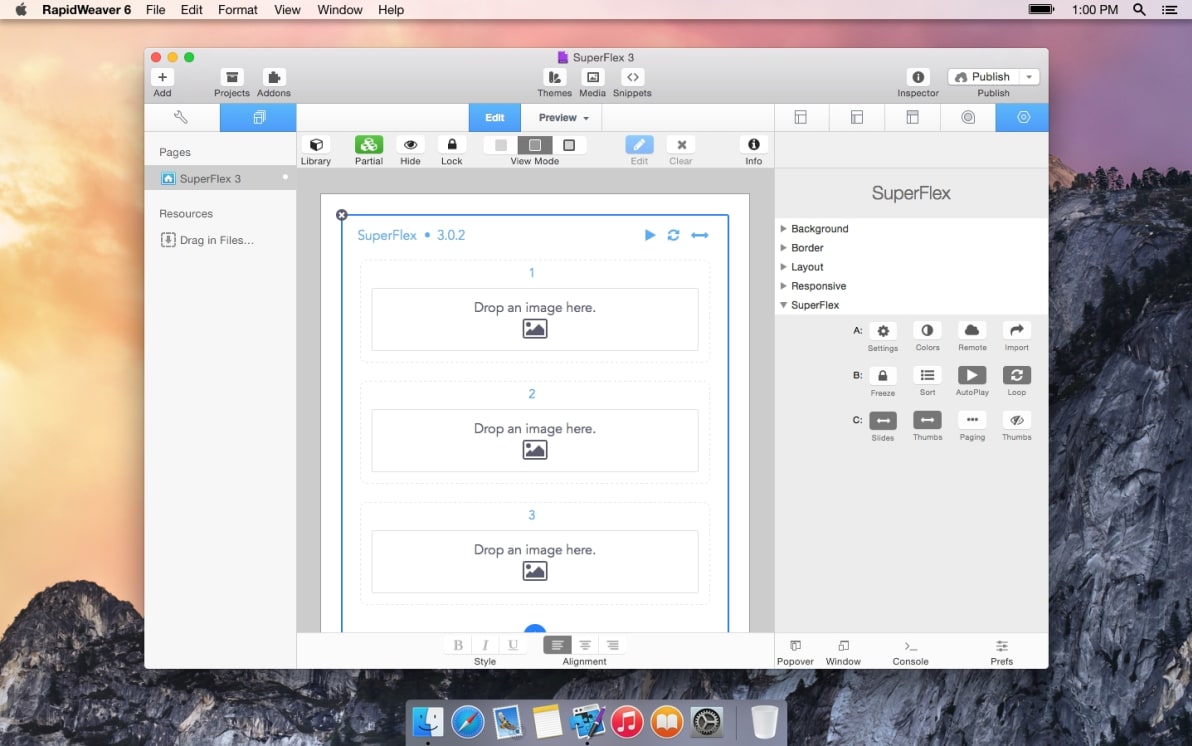Open the SuperFlex Remote cloud option

pyautogui.click(x=972, y=331)
